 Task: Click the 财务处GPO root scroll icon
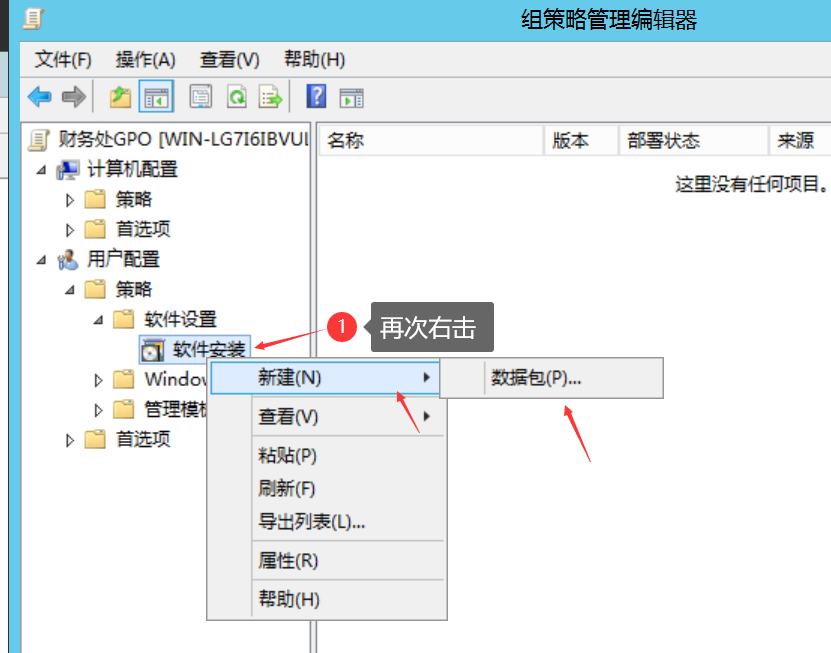tap(39, 139)
